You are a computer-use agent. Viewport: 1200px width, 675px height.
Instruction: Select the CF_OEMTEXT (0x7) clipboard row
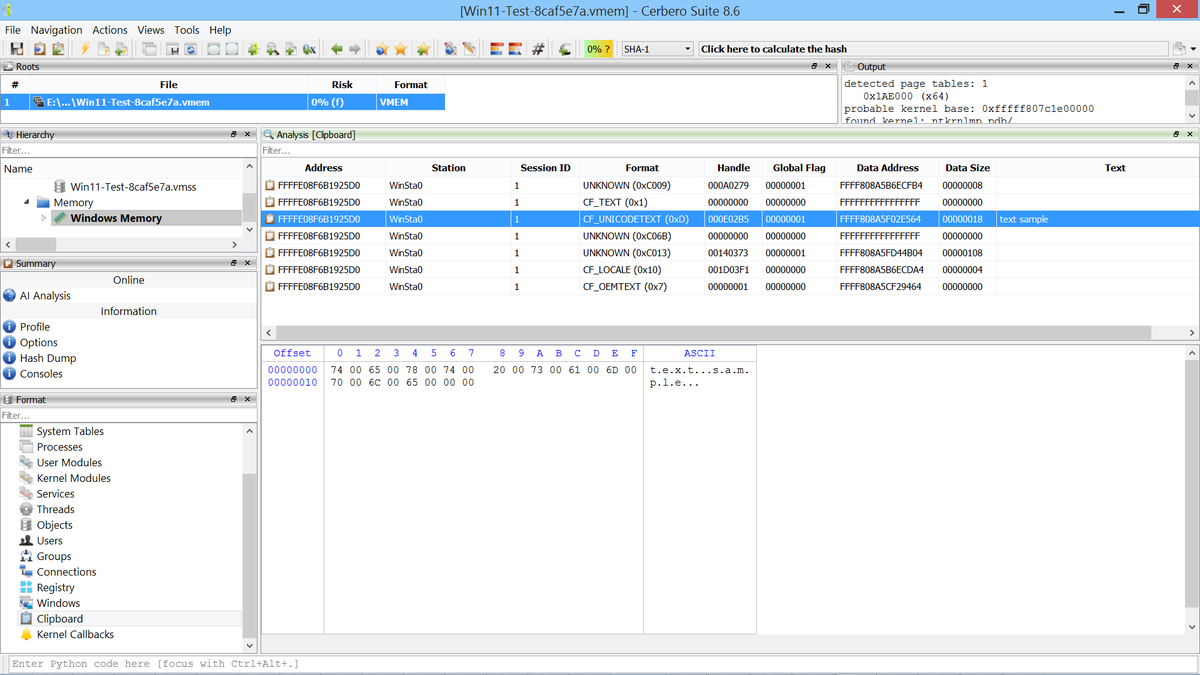[x=729, y=287]
